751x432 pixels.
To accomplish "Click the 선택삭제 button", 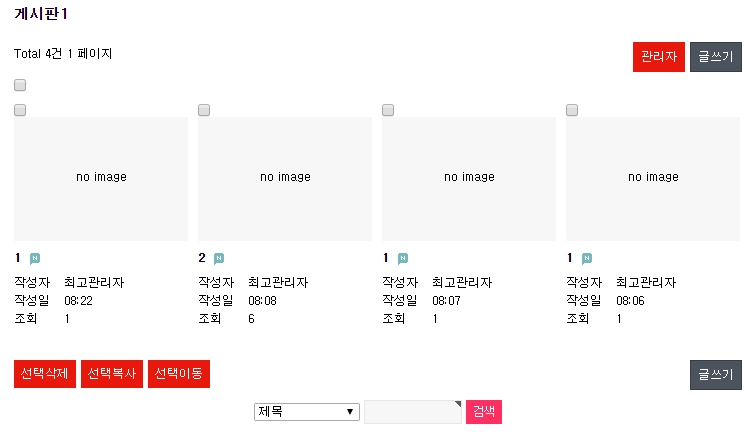I will pyautogui.click(x=45, y=374).
